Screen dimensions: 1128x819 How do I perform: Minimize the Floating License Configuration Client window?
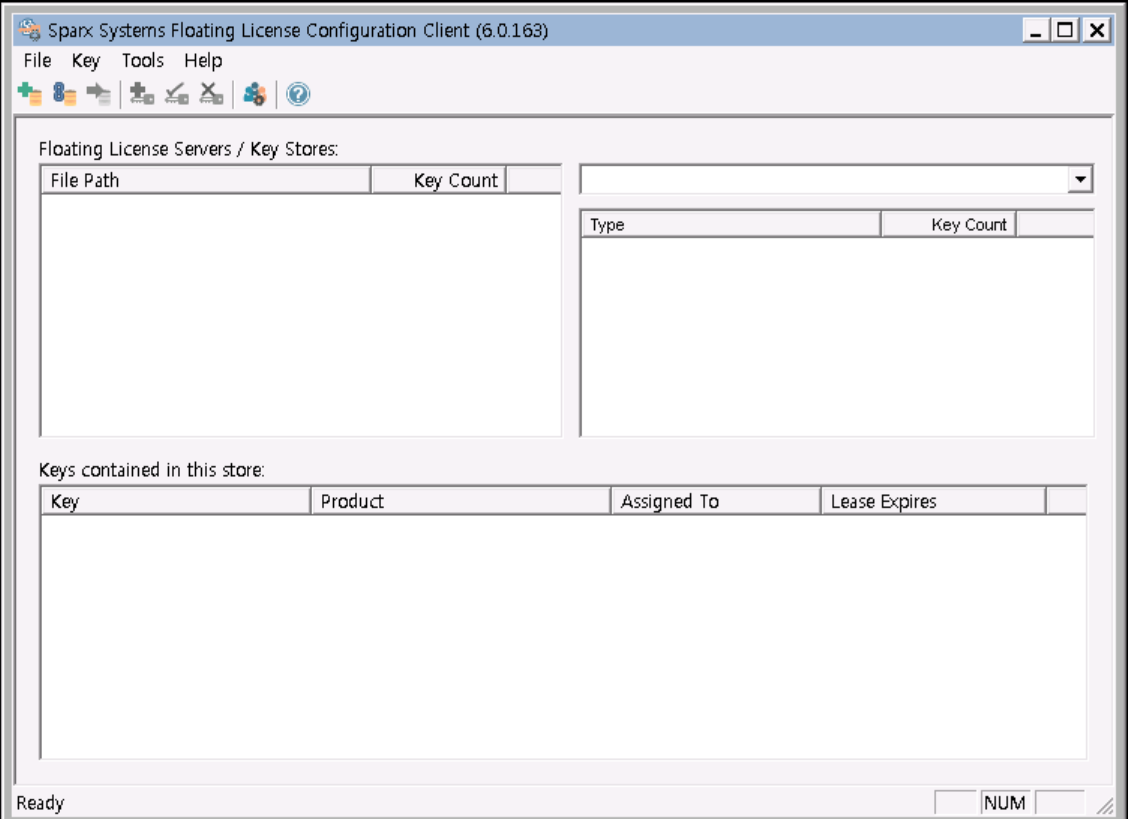tap(1036, 30)
